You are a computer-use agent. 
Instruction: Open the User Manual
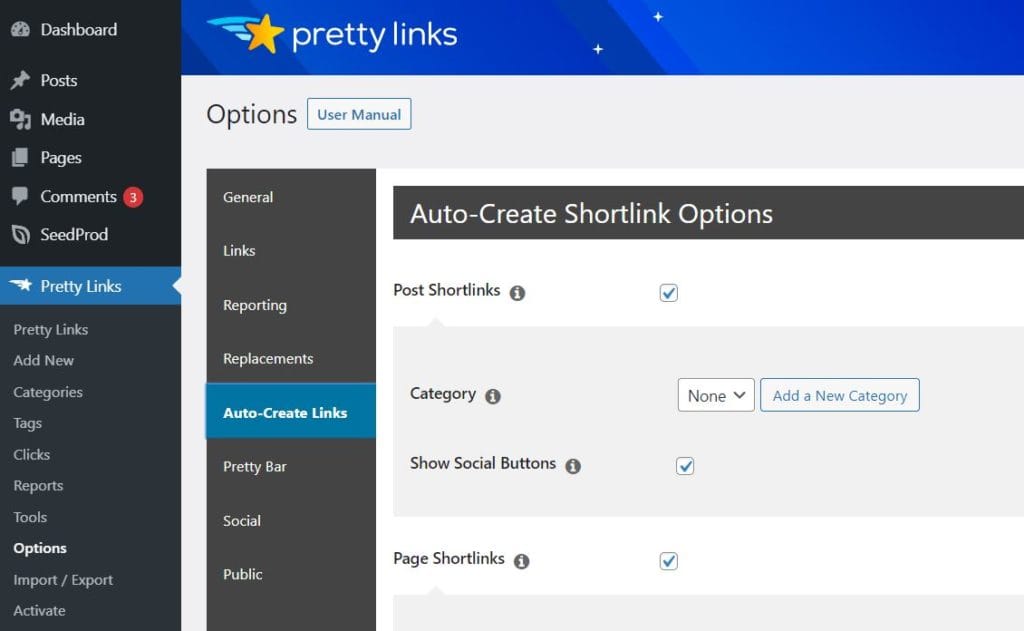(x=358, y=114)
